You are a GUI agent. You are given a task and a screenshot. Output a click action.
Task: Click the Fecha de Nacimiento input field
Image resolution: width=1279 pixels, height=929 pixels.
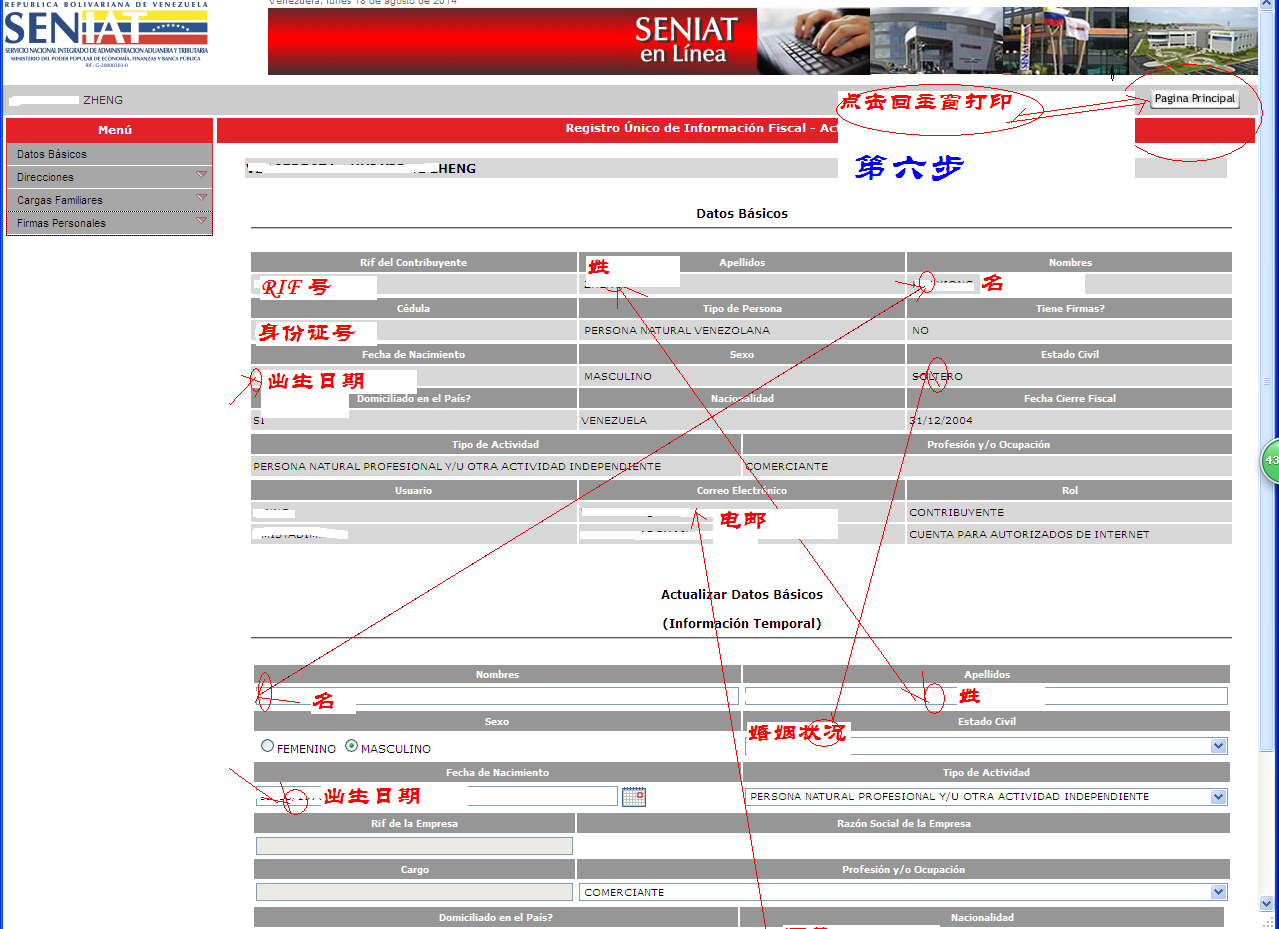pyautogui.click(x=437, y=796)
